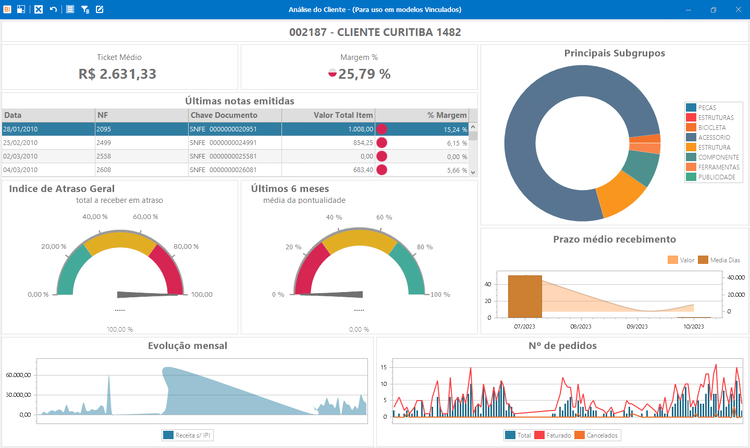Click the save layout icon in title bar

click(x=21, y=9)
